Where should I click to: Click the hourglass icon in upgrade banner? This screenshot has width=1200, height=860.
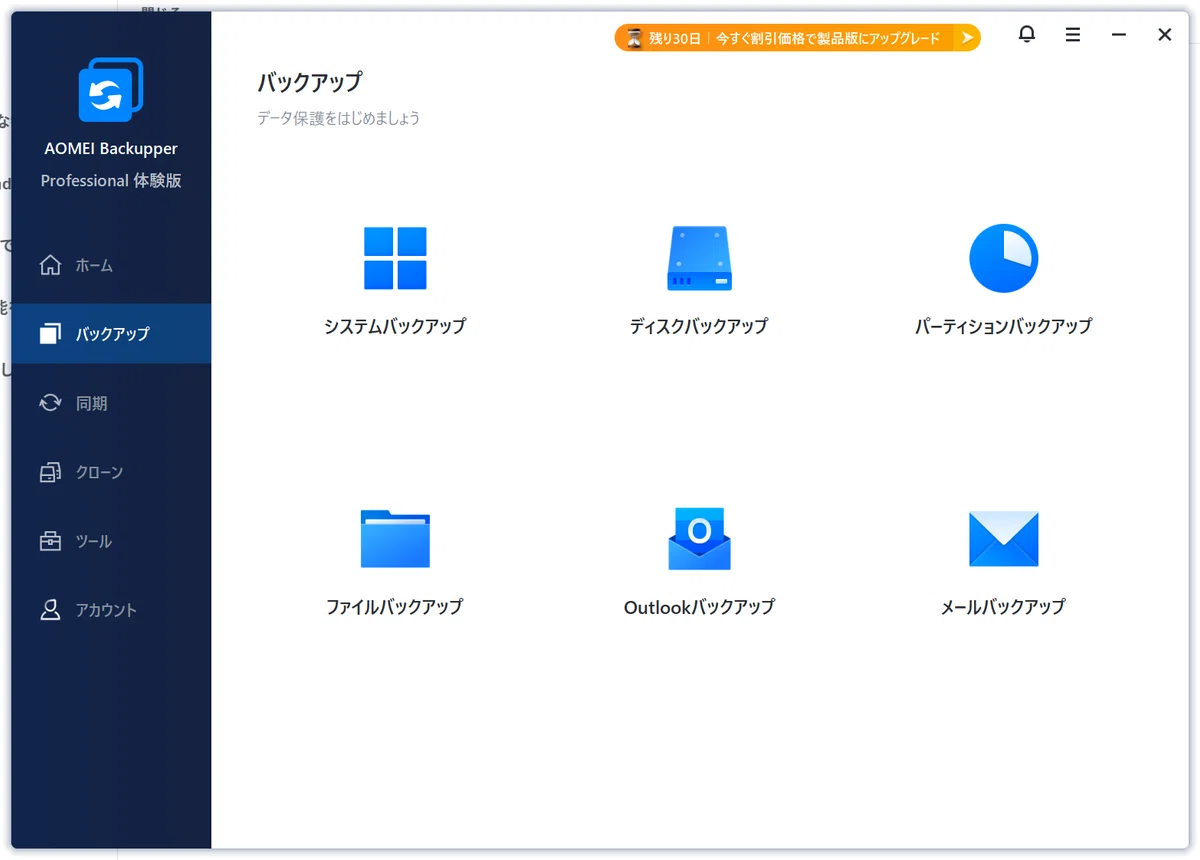pyautogui.click(x=634, y=38)
